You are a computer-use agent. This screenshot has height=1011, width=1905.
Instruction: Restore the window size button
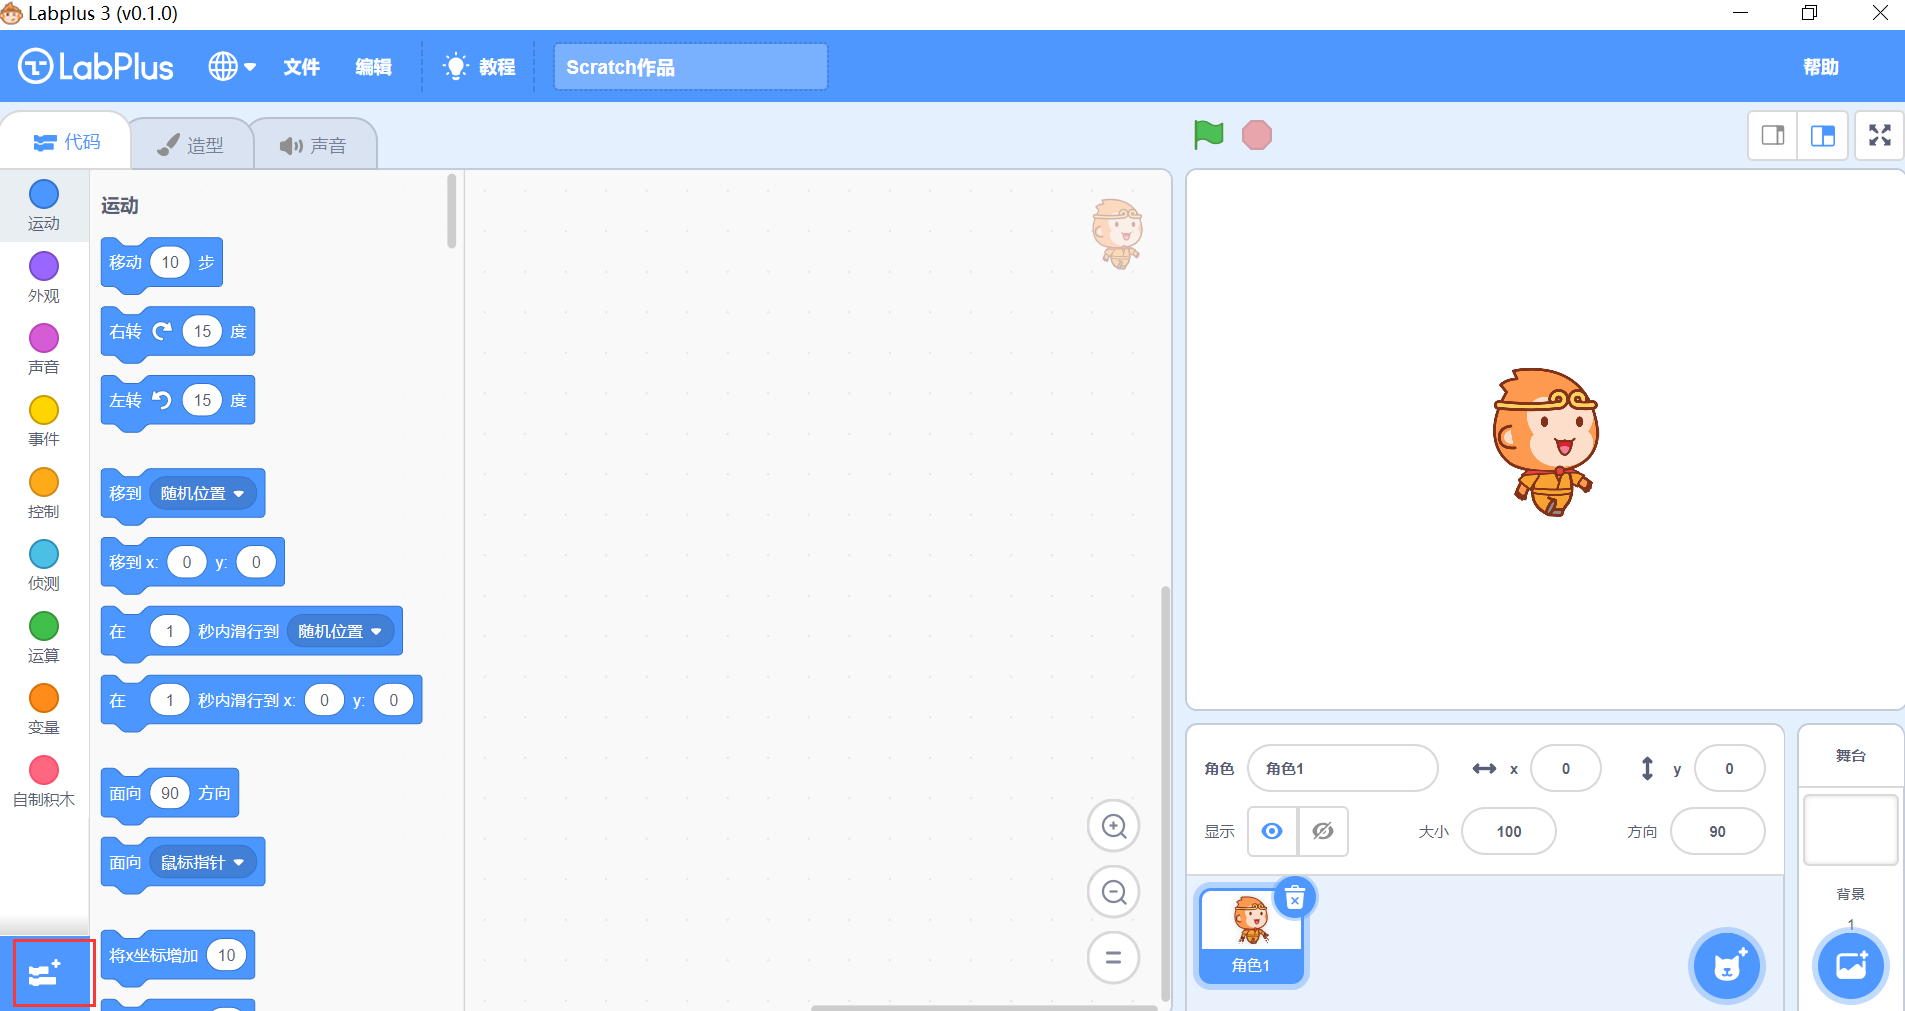1809,13
